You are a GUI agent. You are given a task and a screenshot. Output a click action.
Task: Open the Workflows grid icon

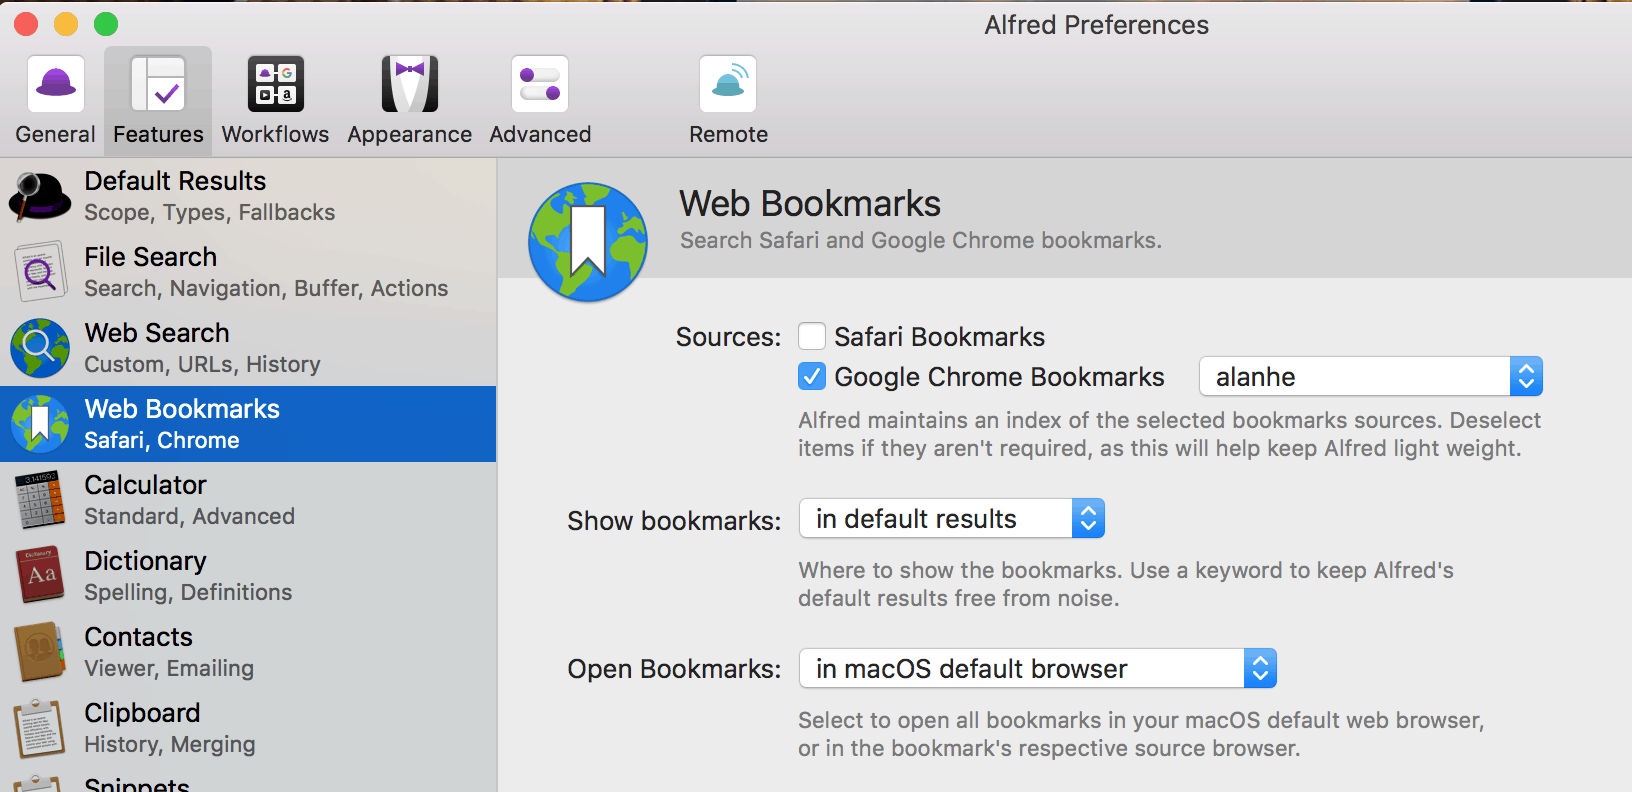[276, 84]
